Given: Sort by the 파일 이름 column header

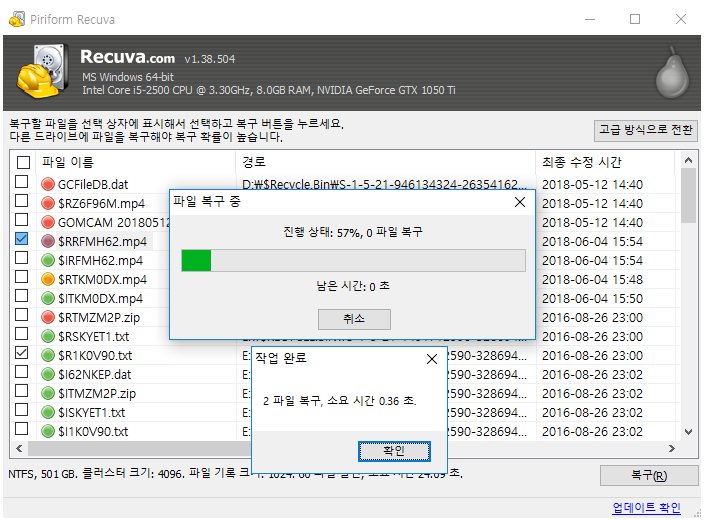Looking at the screenshot, I should tap(135, 162).
